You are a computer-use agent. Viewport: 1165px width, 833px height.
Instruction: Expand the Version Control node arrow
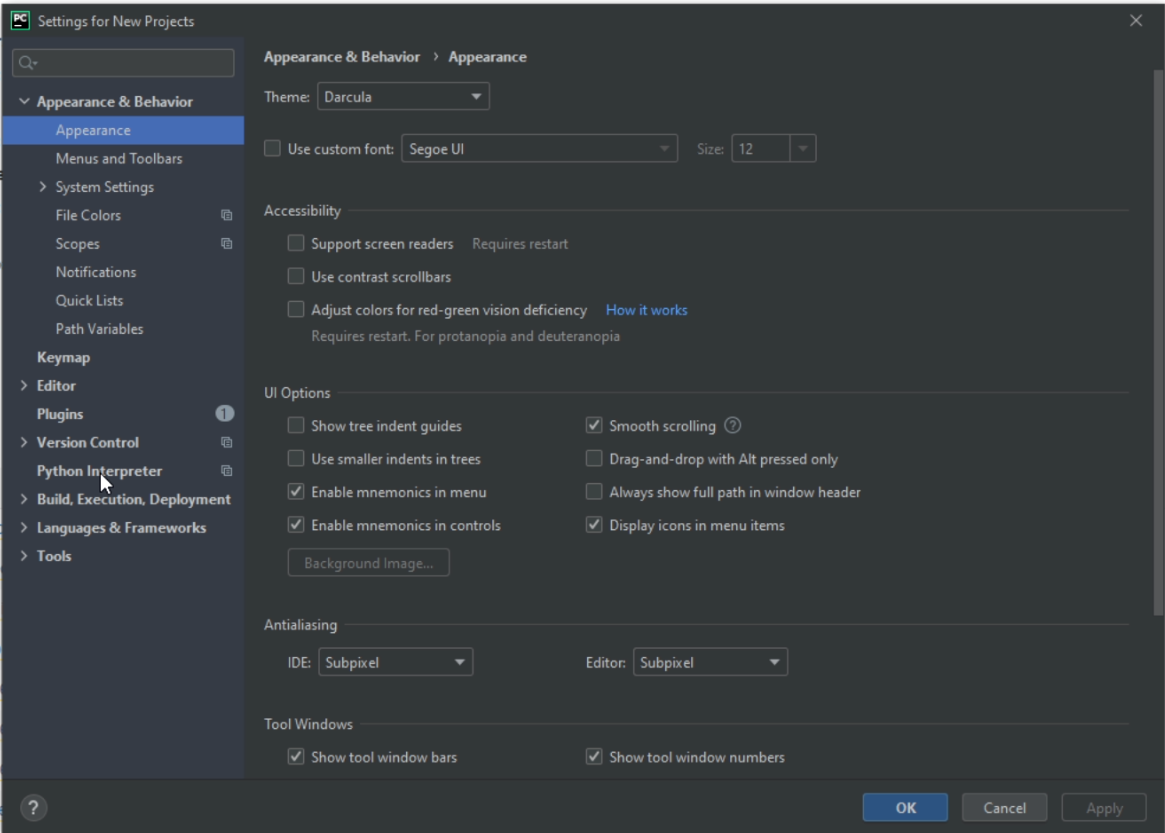[24, 442]
